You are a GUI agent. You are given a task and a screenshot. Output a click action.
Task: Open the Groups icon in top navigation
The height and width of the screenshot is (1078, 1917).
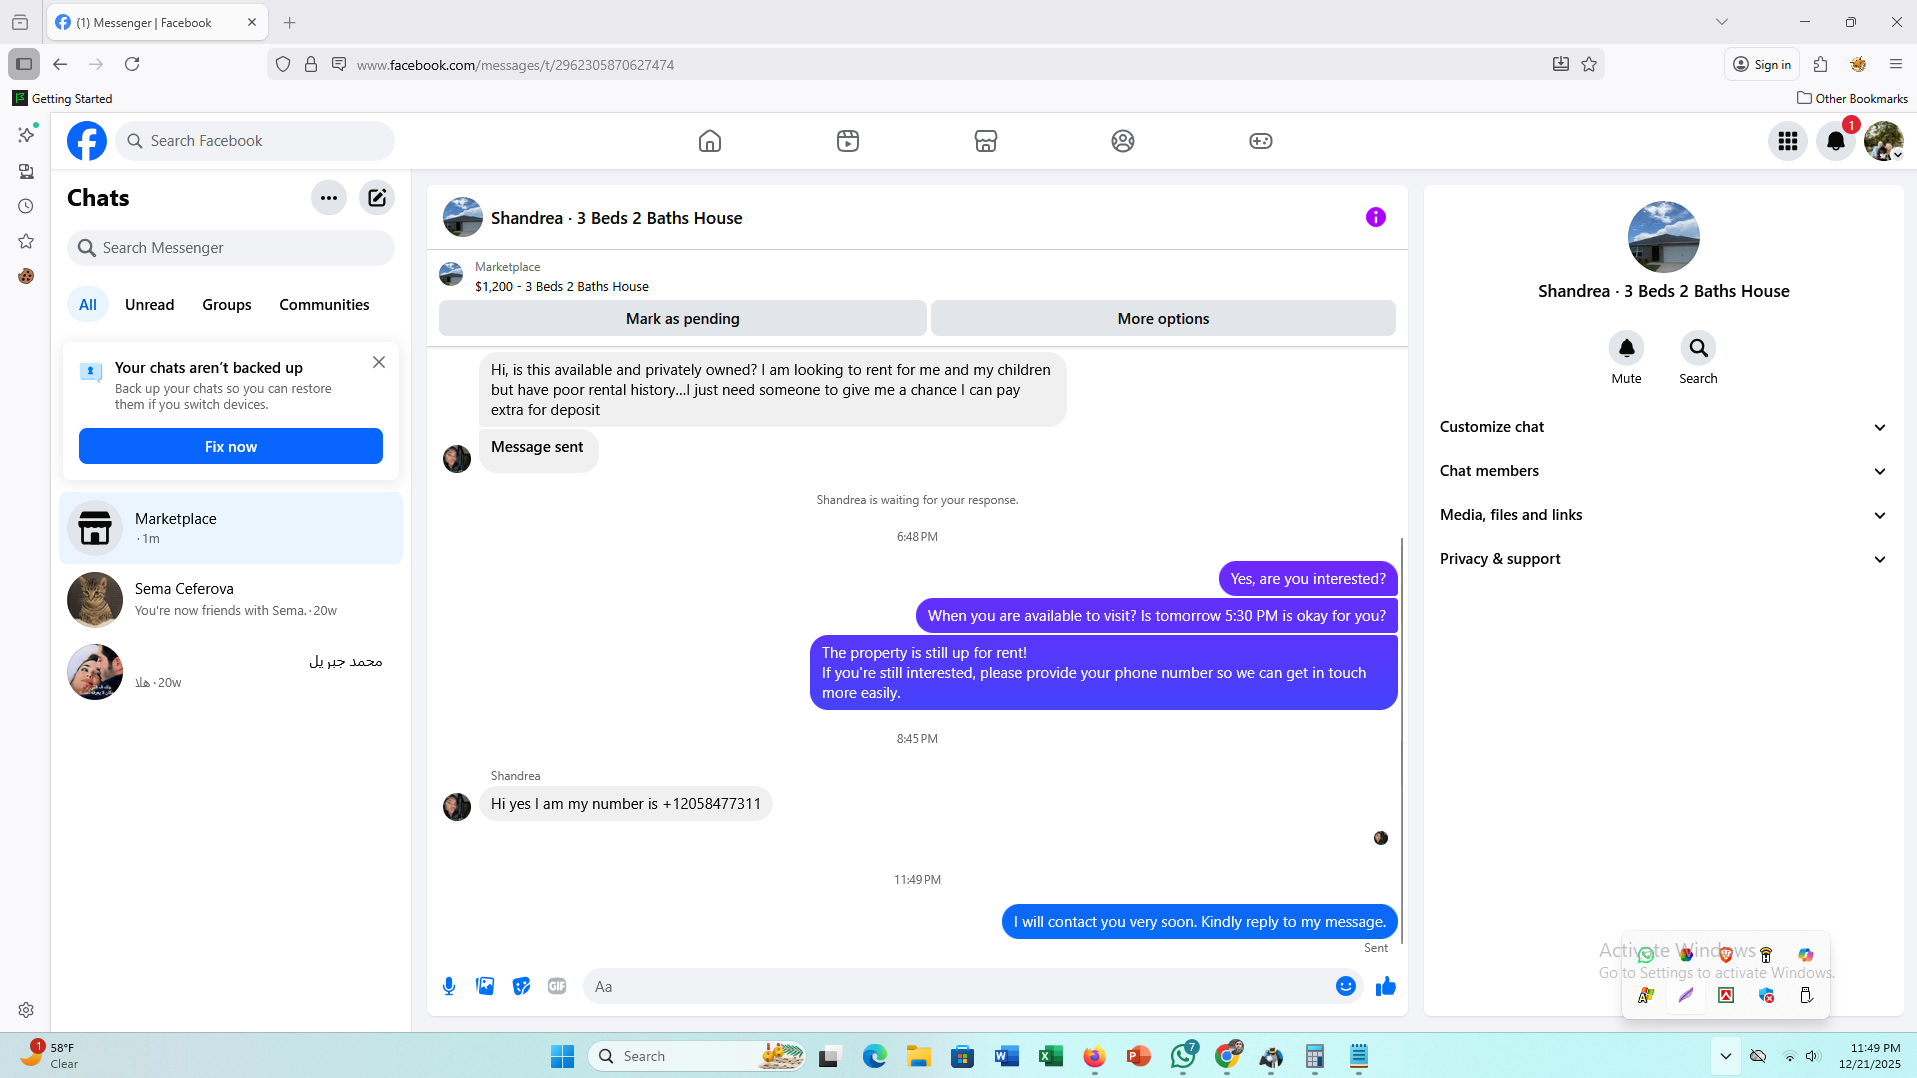click(1123, 141)
